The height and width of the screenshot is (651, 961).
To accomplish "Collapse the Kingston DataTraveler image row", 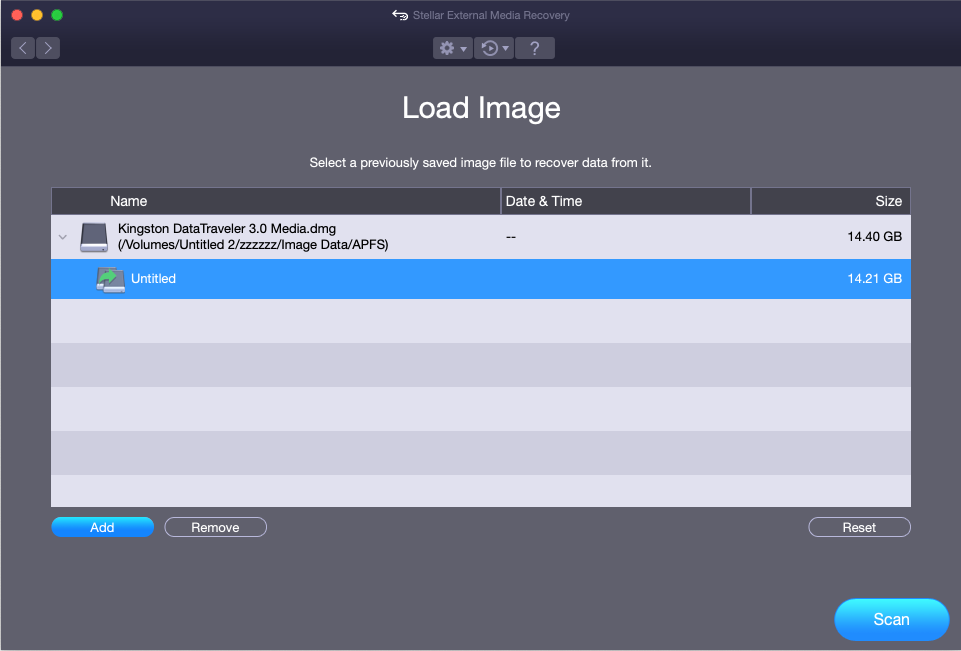I will (x=63, y=237).
